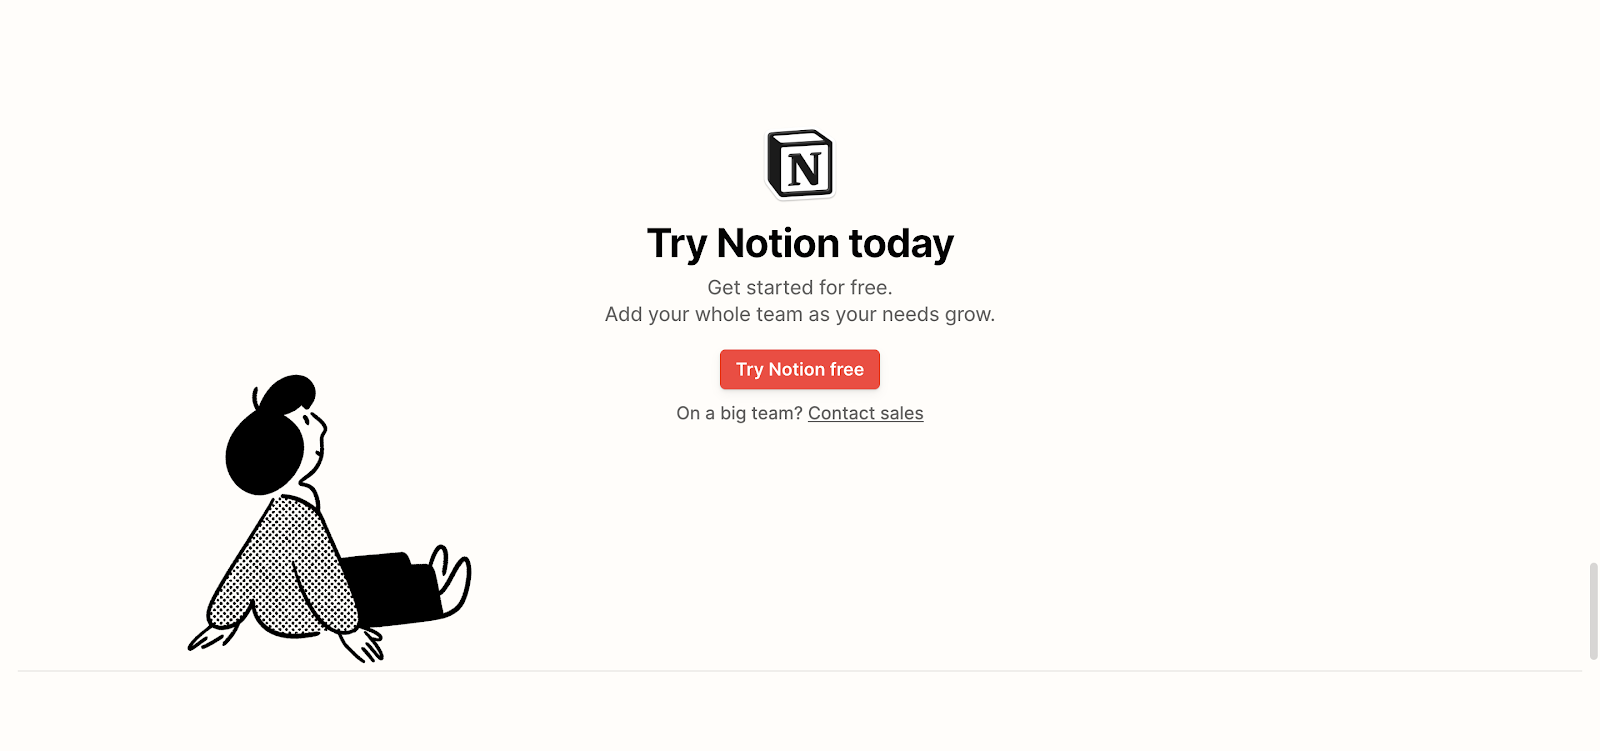Open the Contact sales link
Image resolution: width=1600 pixels, height=751 pixels.
click(x=865, y=413)
